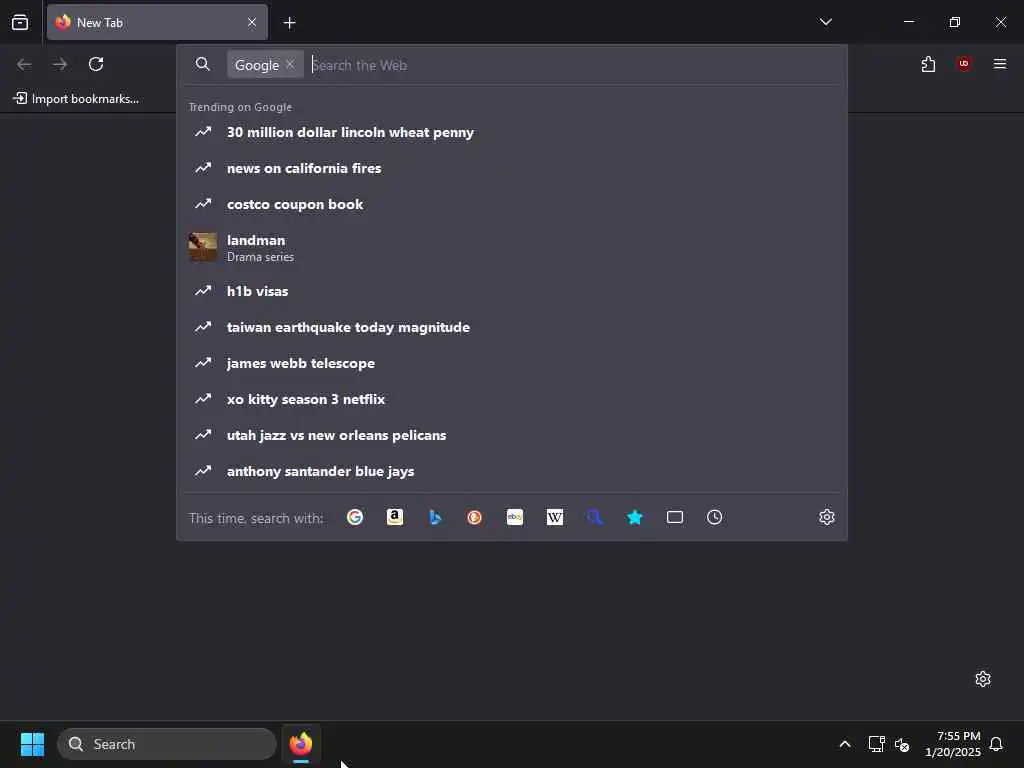Search this time with Amazon icon
Viewport: 1024px width, 768px height.
(x=394, y=517)
